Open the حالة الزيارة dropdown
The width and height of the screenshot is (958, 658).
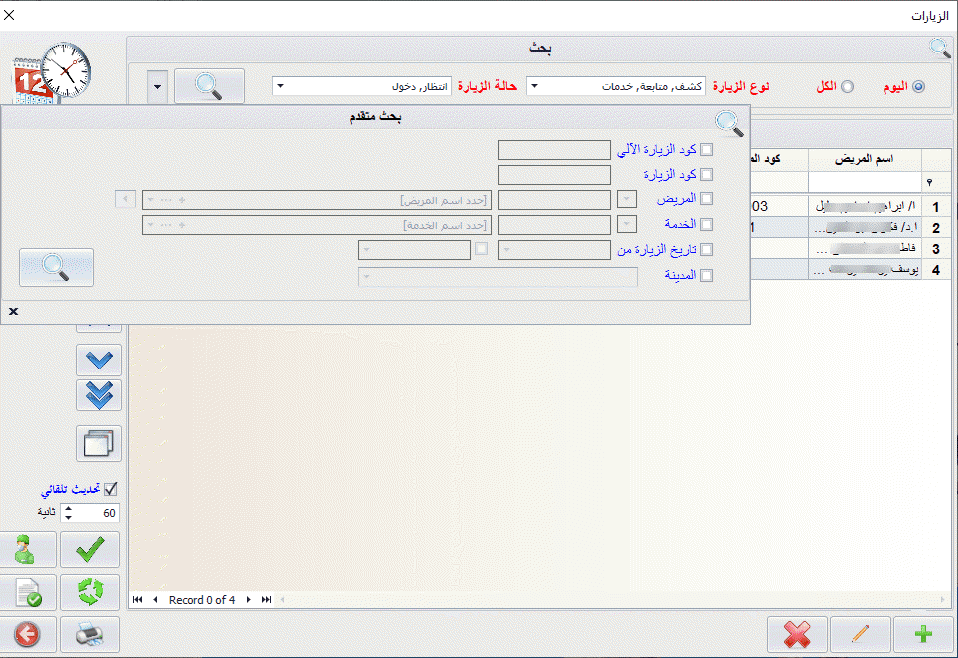click(x=280, y=86)
